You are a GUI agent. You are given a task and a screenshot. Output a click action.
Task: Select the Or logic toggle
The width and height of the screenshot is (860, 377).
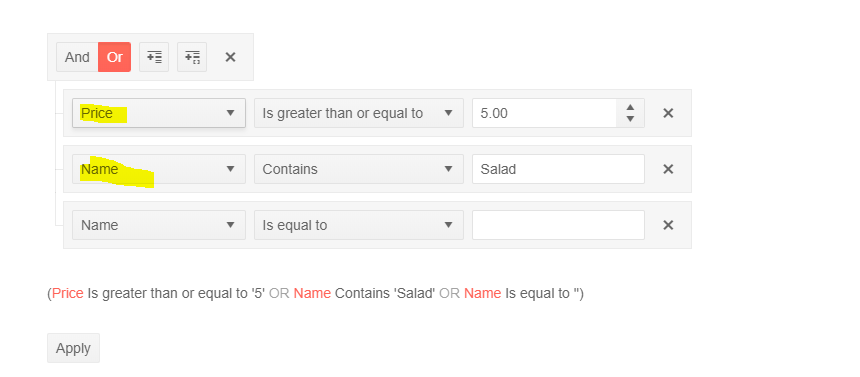pyautogui.click(x=115, y=57)
